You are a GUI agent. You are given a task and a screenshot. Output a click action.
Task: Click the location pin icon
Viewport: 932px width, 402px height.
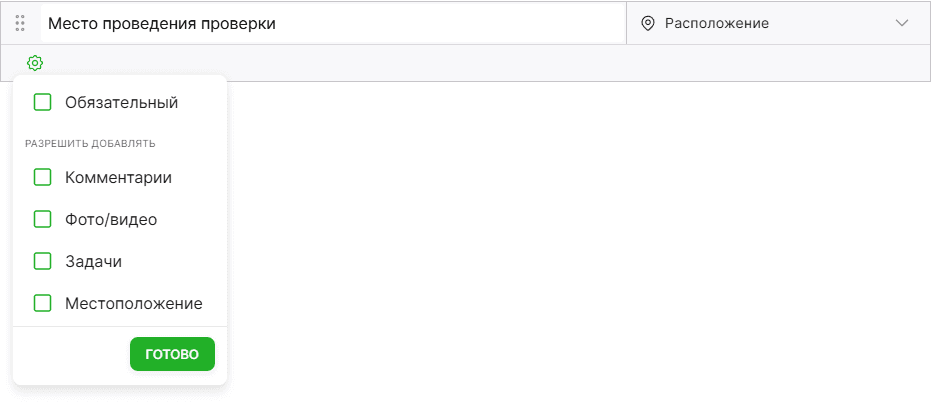[x=647, y=23]
